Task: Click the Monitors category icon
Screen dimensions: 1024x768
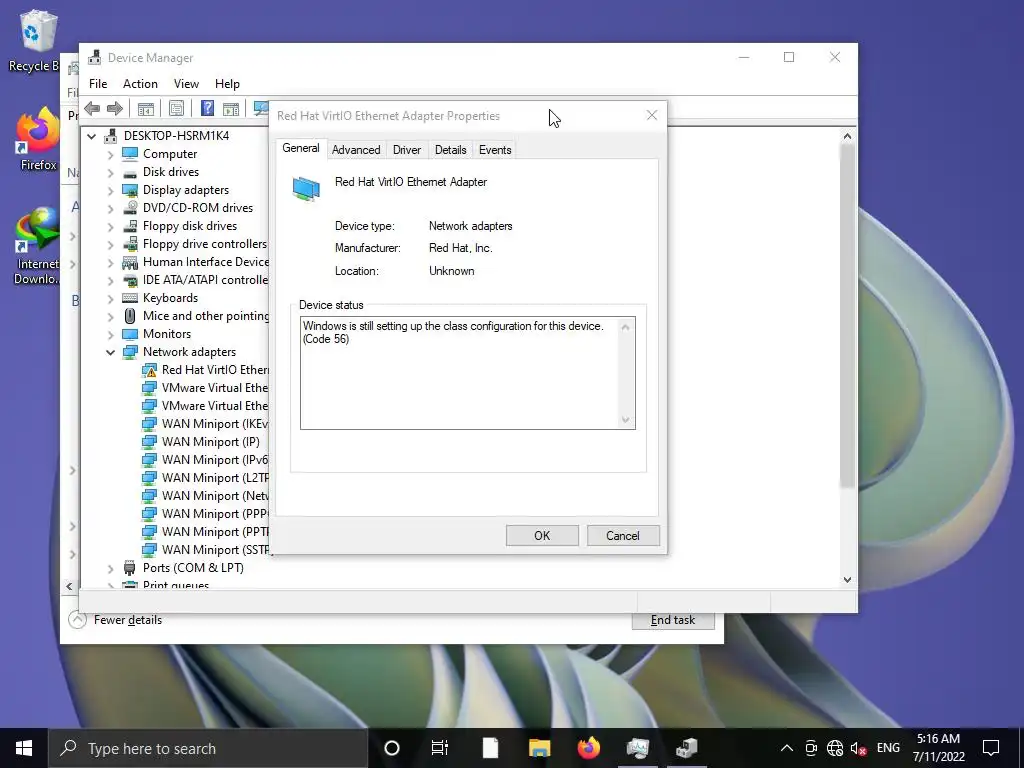Action: coord(130,334)
